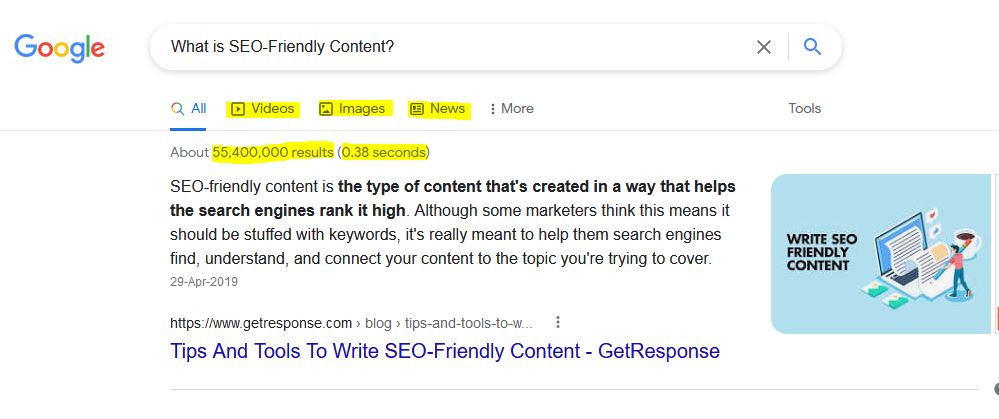
Task: Open the Write SEO Friendly Content thumbnail
Action: pos(880,253)
